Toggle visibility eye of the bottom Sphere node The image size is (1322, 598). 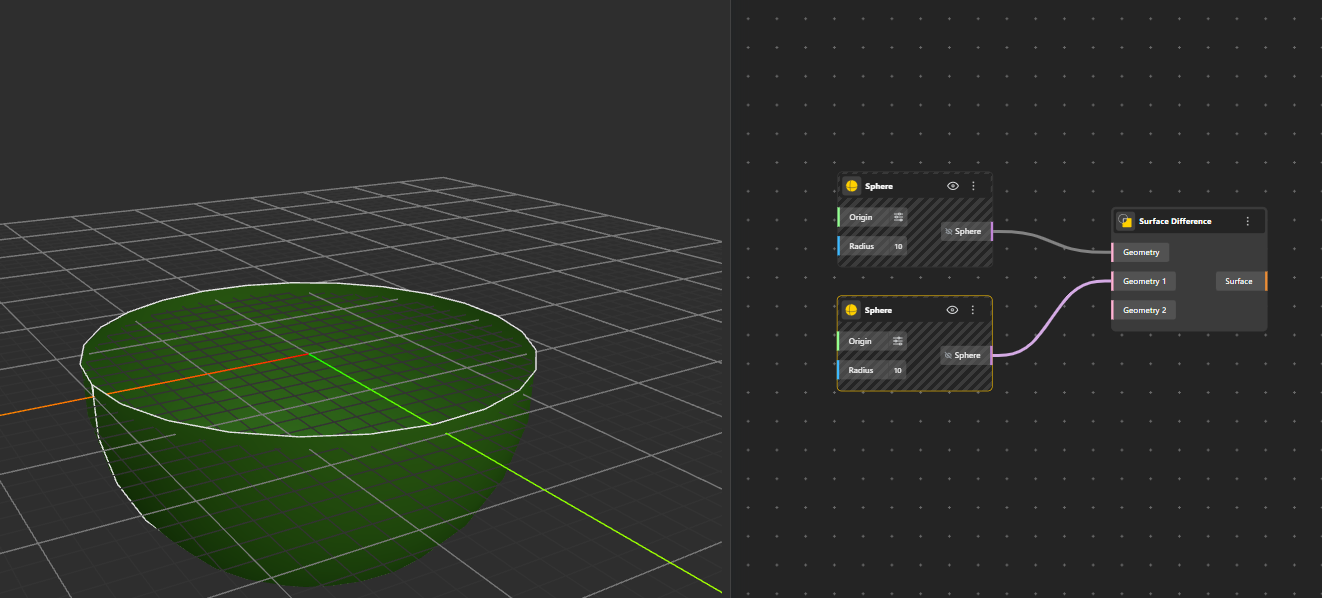click(953, 310)
